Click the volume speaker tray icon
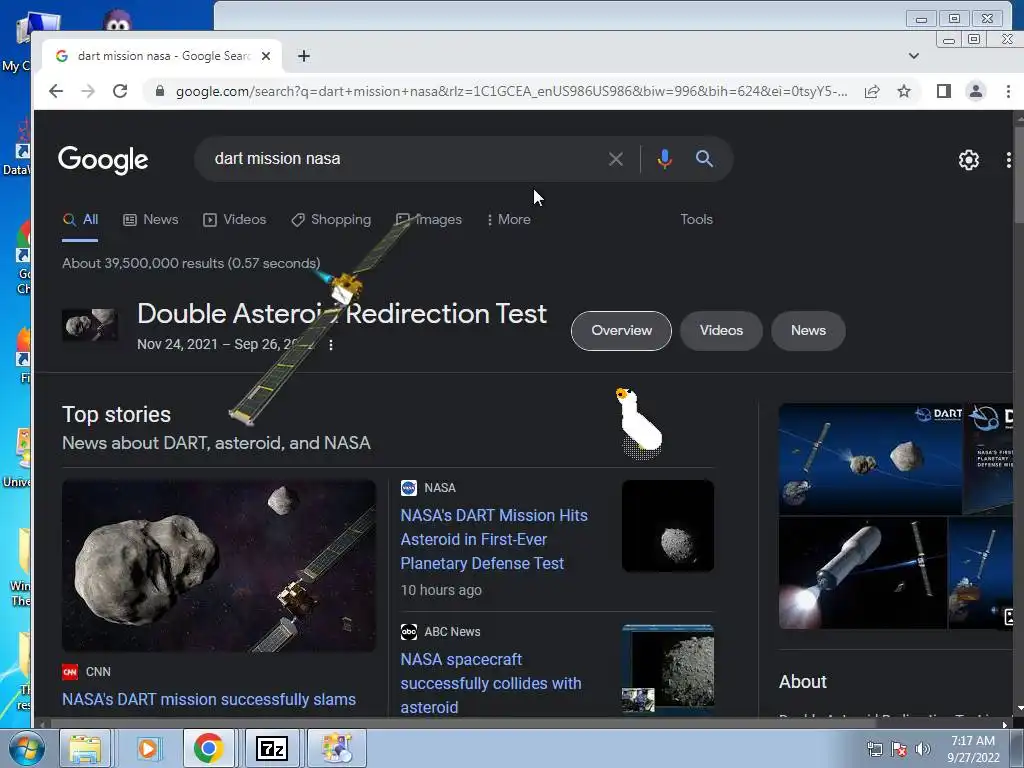Screen dimensions: 1024x768 click(922, 749)
